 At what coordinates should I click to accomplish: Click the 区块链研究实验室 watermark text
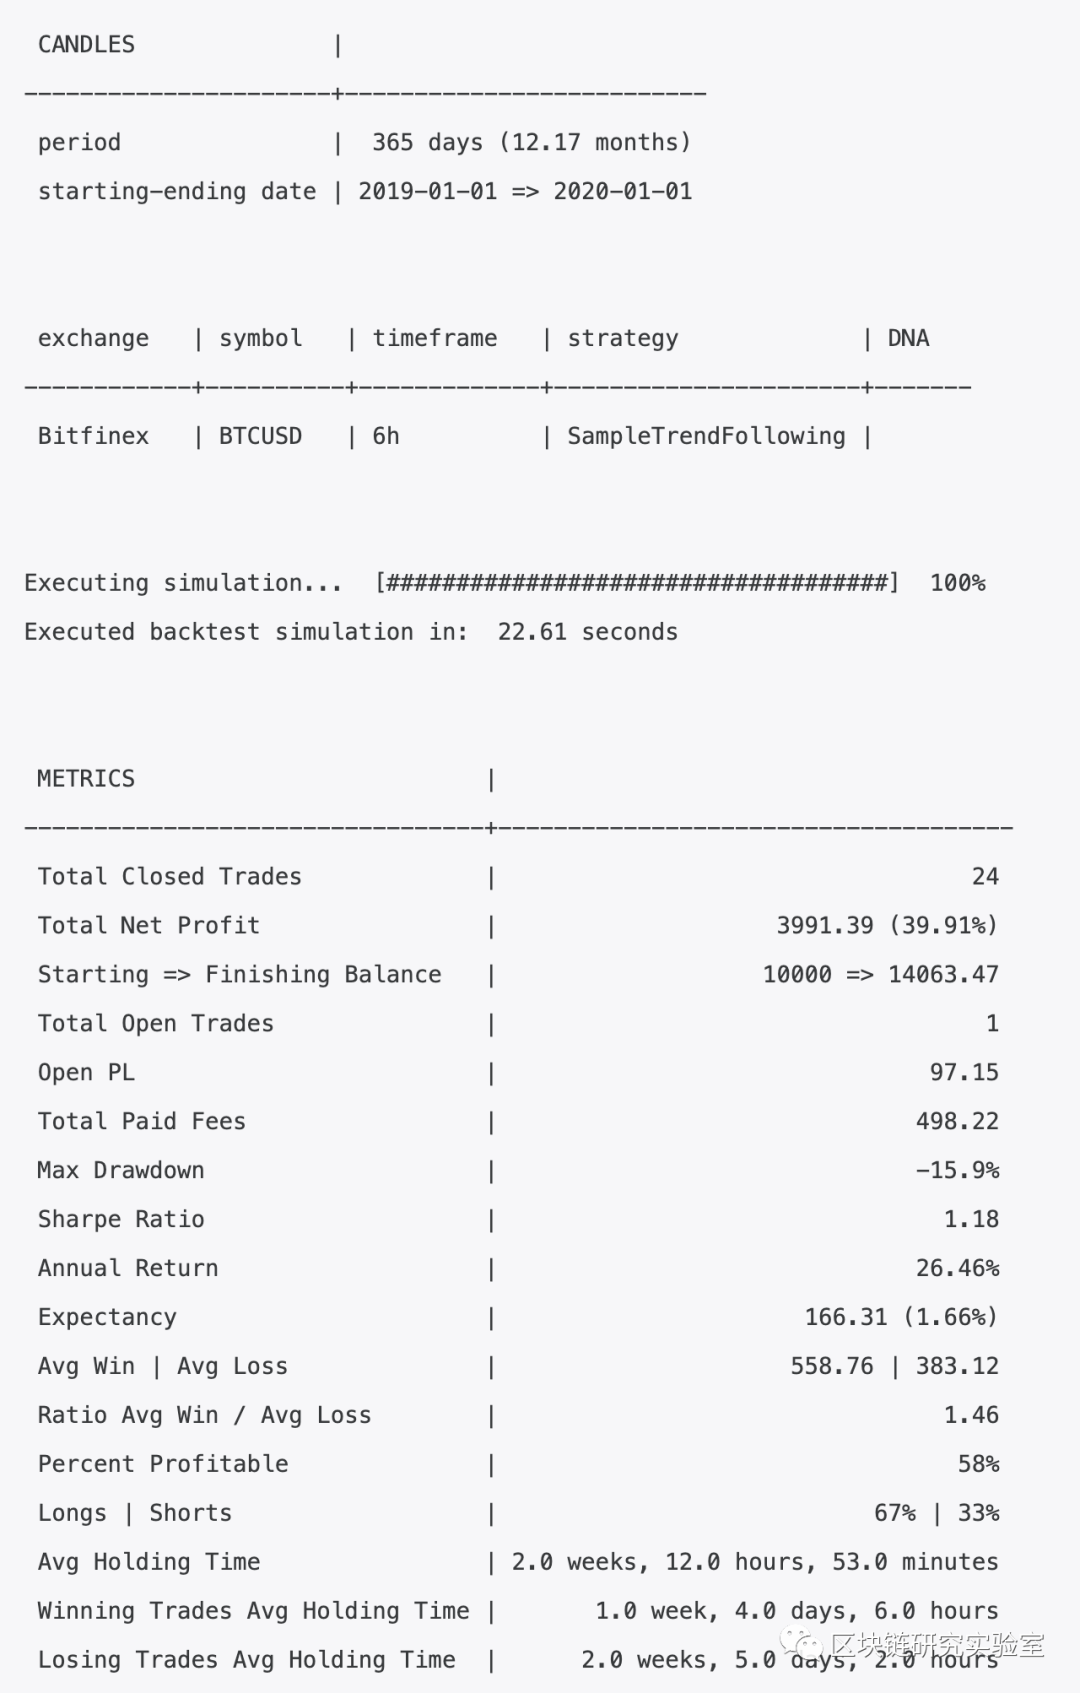[937, 1645]
